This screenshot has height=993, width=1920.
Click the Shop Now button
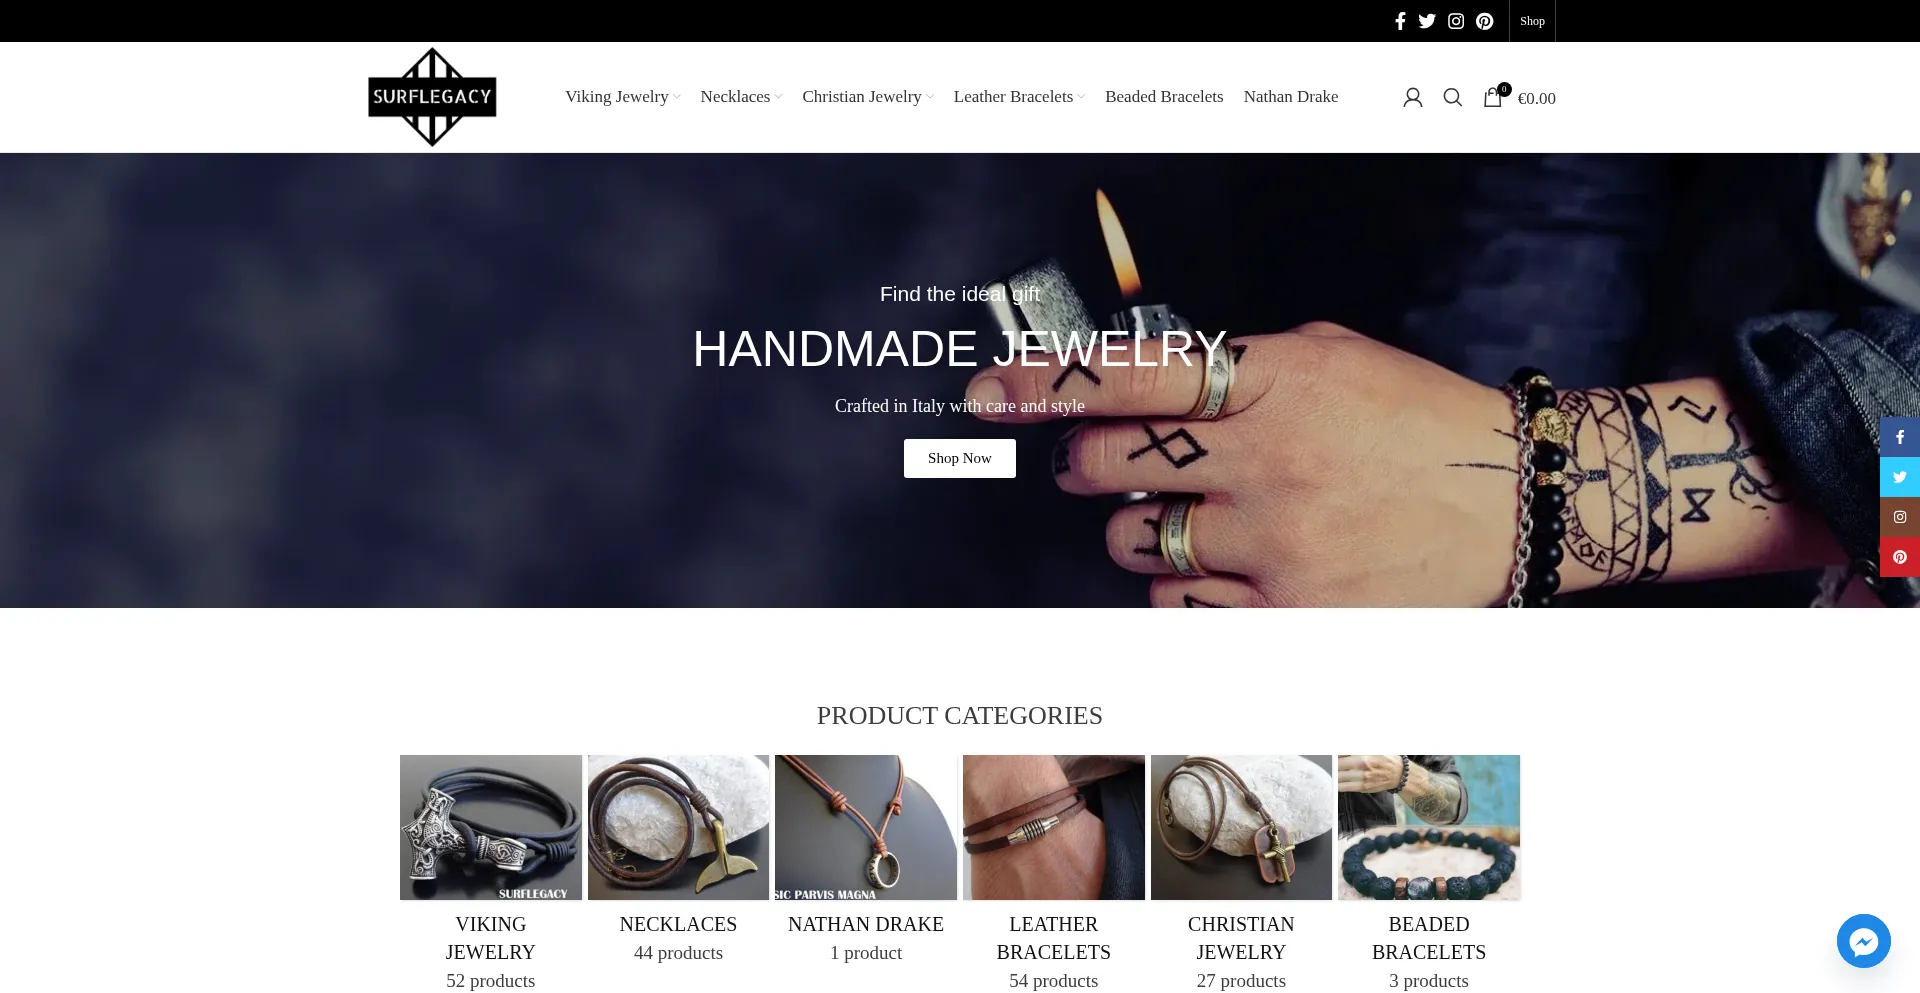point(960,458)
